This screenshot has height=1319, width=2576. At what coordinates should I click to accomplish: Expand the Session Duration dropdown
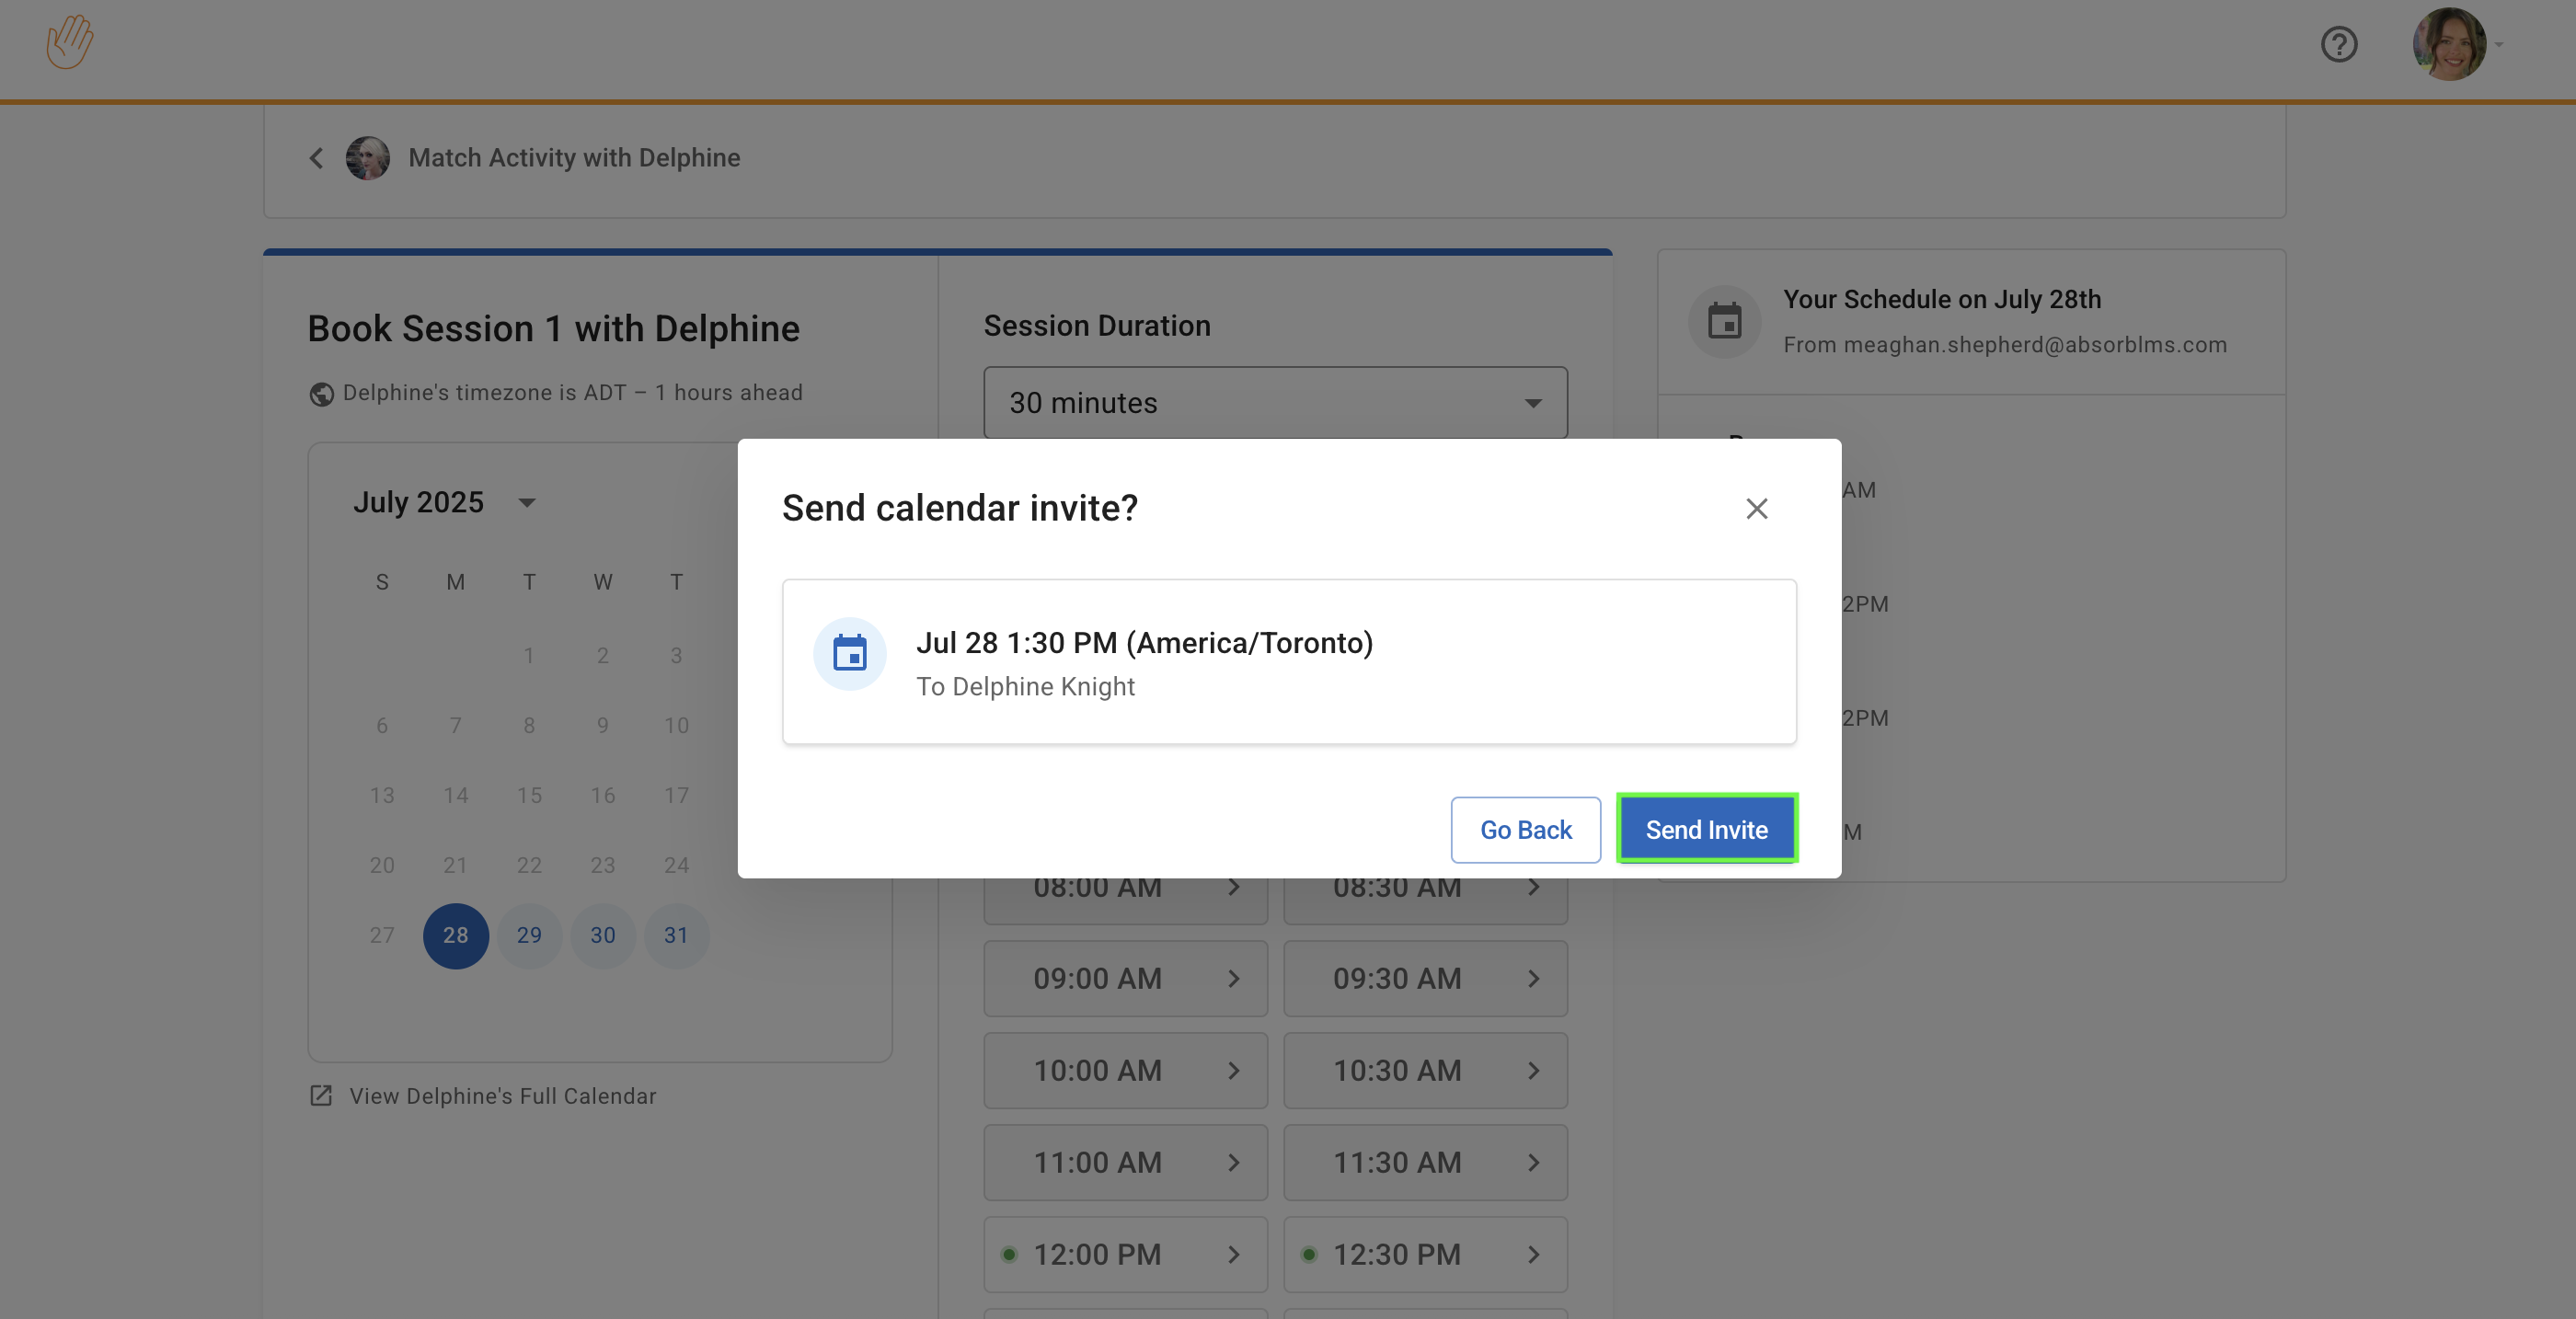coord(1275,403)
